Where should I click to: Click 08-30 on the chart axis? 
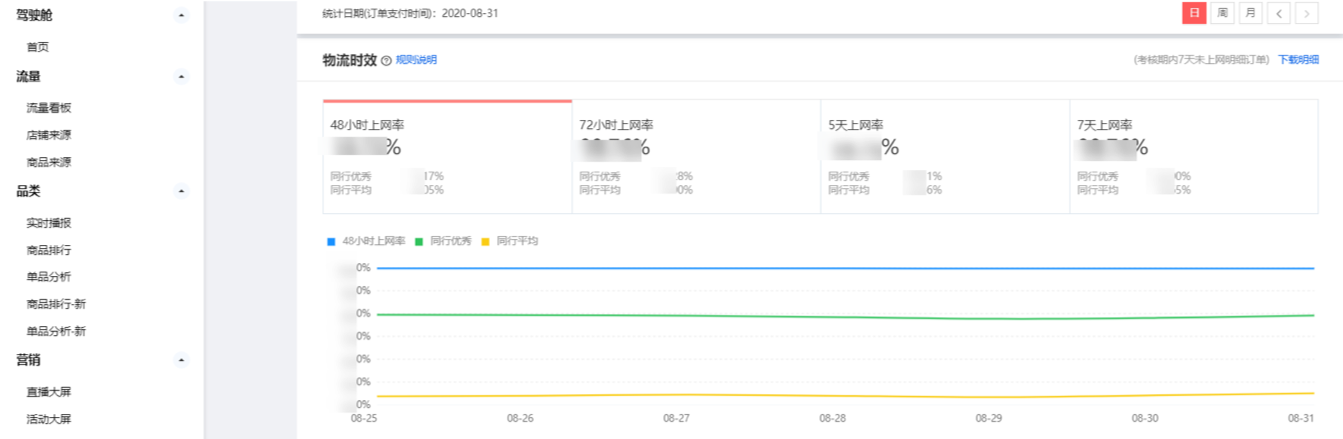point(1144,418)
